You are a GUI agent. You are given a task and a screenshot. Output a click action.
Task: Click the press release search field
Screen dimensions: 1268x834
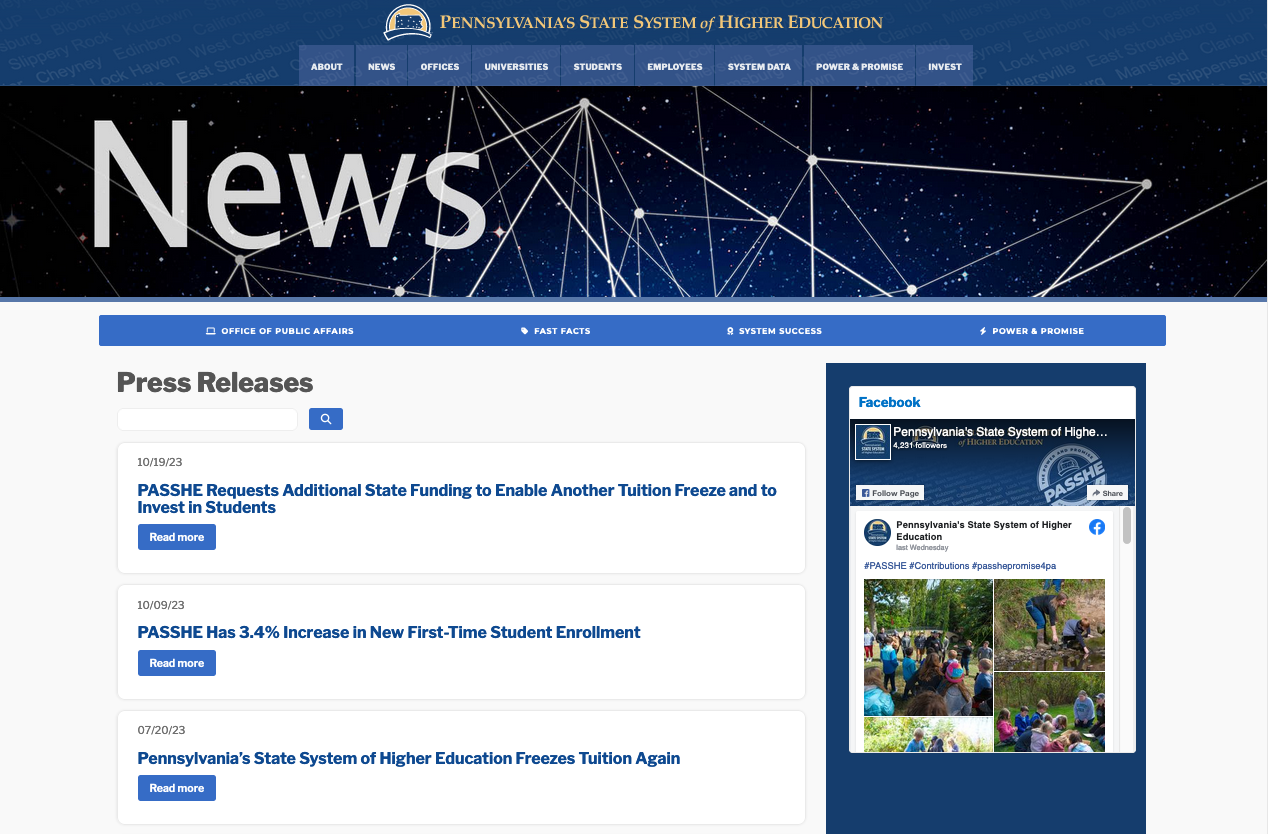click(x=207, y=419)
